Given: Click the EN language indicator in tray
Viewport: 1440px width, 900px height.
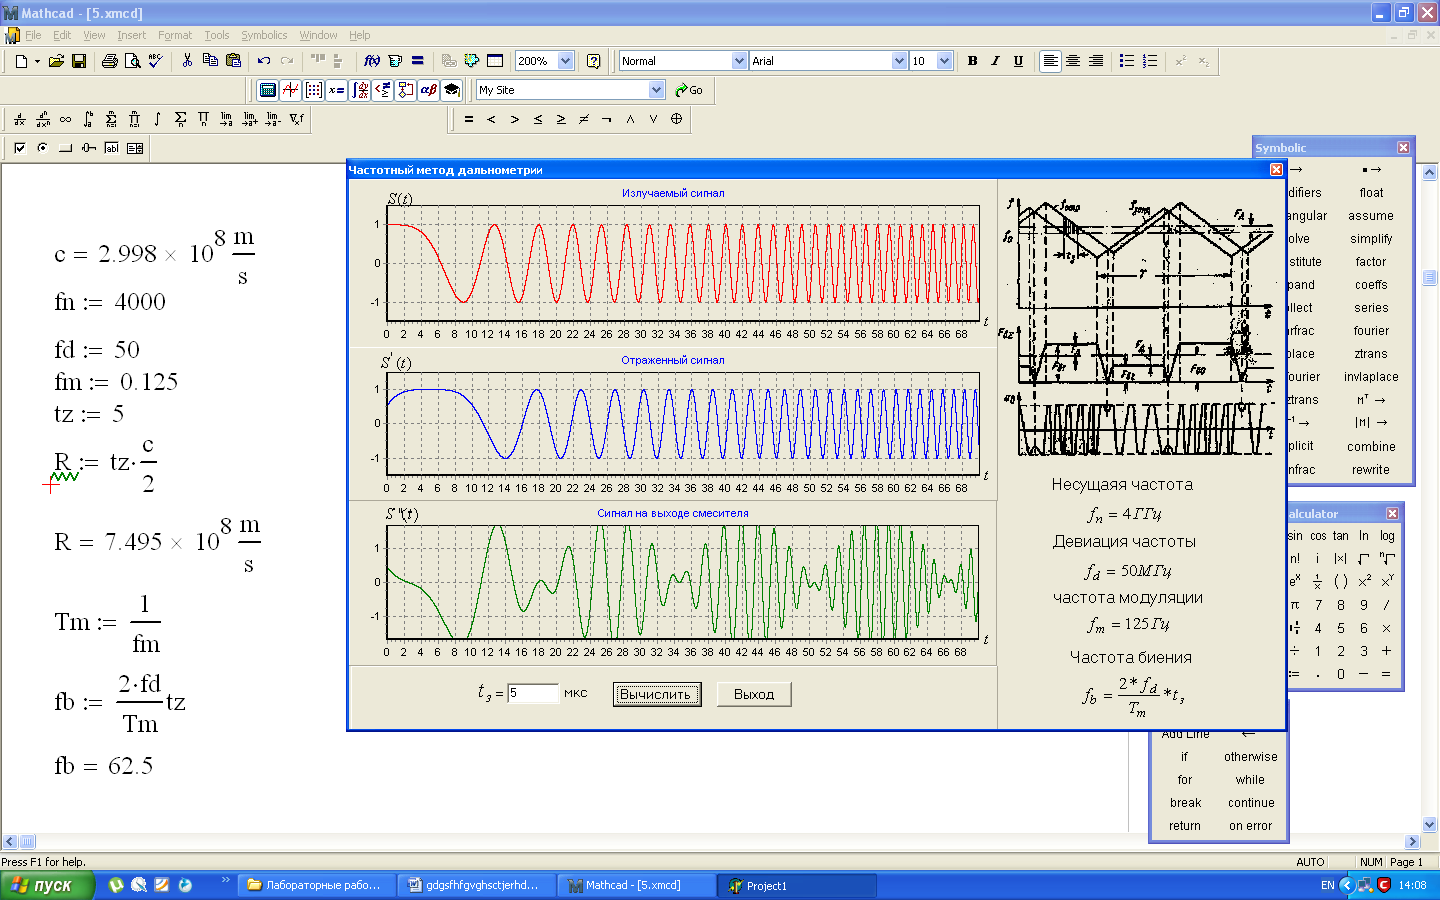Looking at the screenshot, I should pos(1327,885).
